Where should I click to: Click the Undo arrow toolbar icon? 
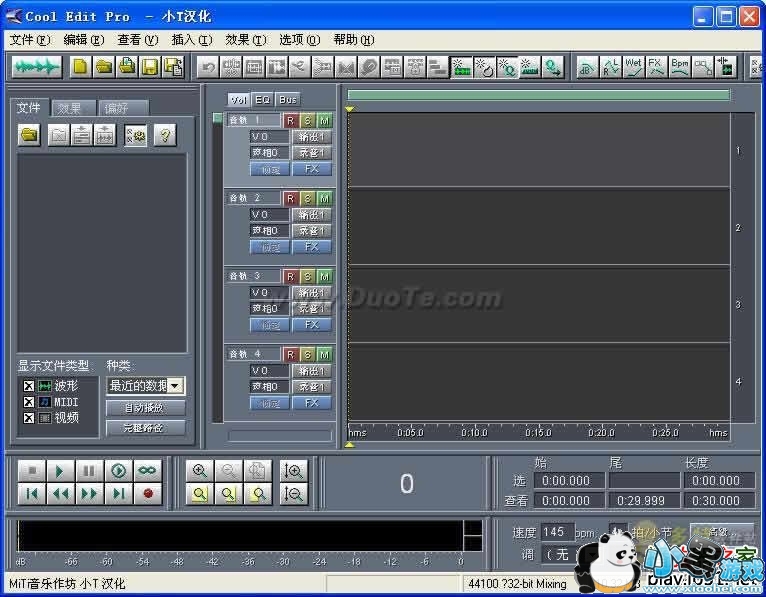point(209,67)
